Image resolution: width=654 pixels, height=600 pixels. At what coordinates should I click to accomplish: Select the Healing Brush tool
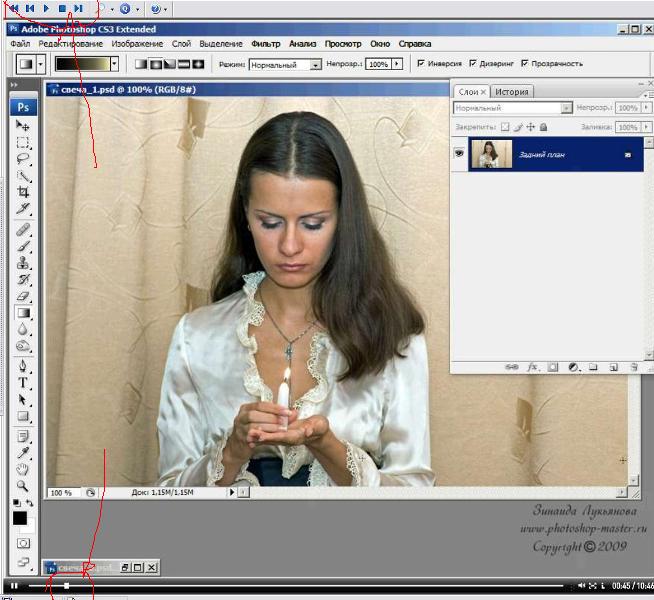pos(23,229)
